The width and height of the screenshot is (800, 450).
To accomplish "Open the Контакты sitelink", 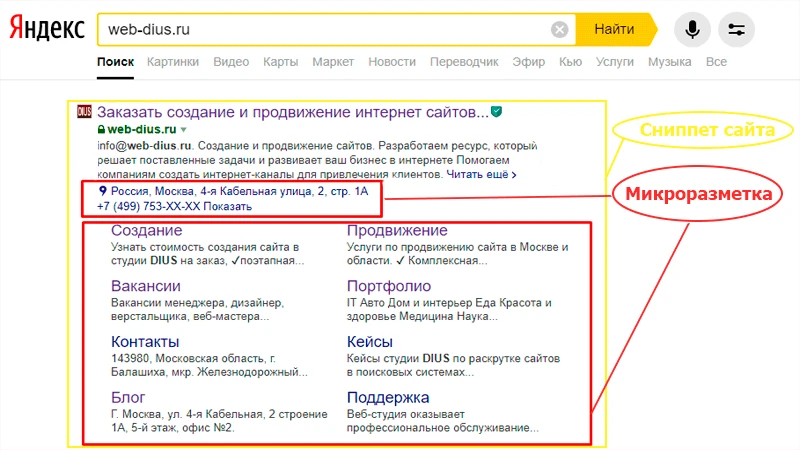I will (145, 342).
